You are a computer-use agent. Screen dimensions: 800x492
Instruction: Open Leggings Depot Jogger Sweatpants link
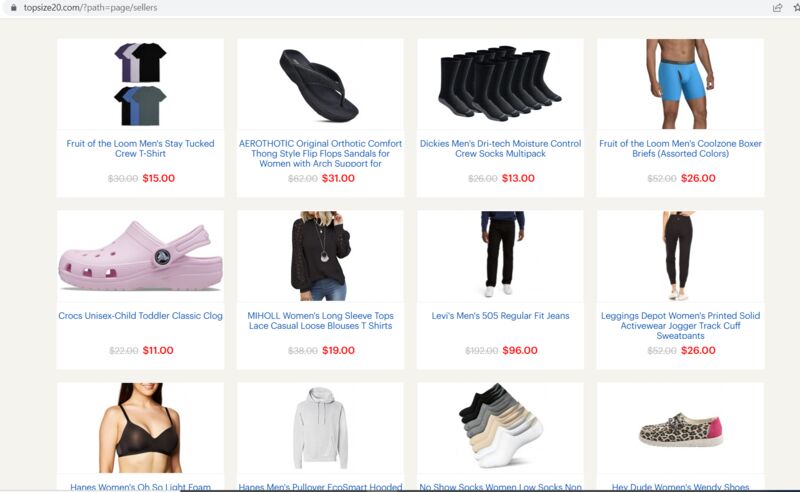point(680,325)
